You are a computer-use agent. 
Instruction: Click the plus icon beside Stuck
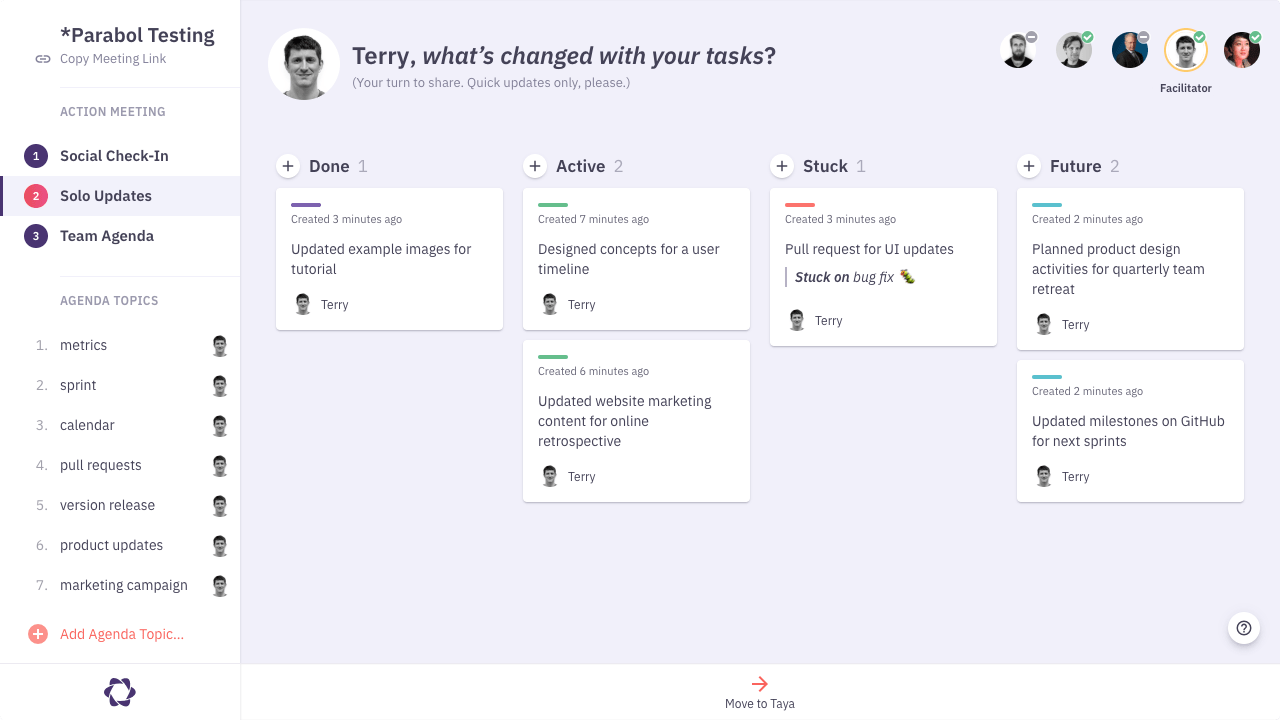tap(782, 166)
